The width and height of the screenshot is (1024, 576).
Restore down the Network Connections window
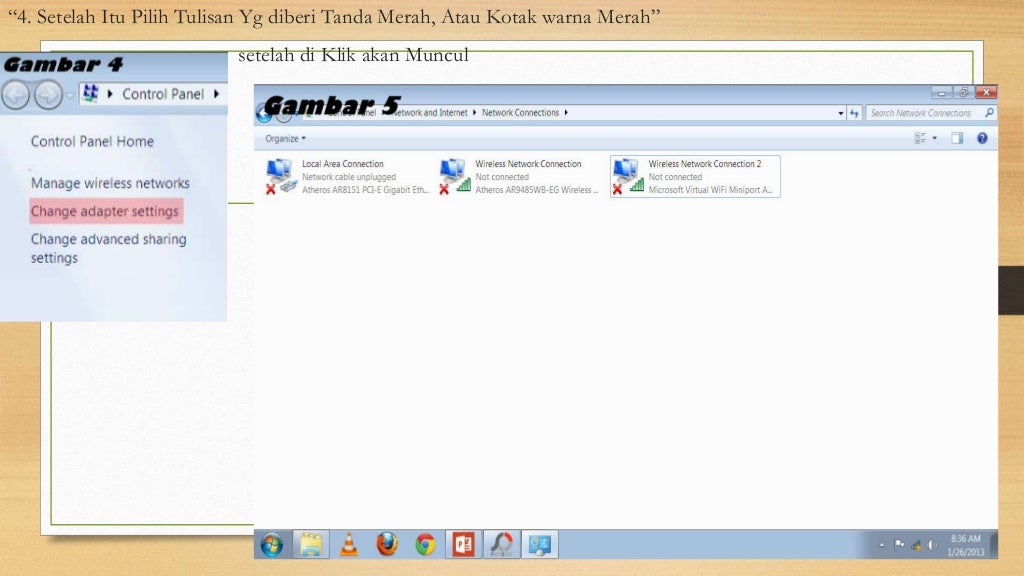pyautogui.click(x=963, y=93)
